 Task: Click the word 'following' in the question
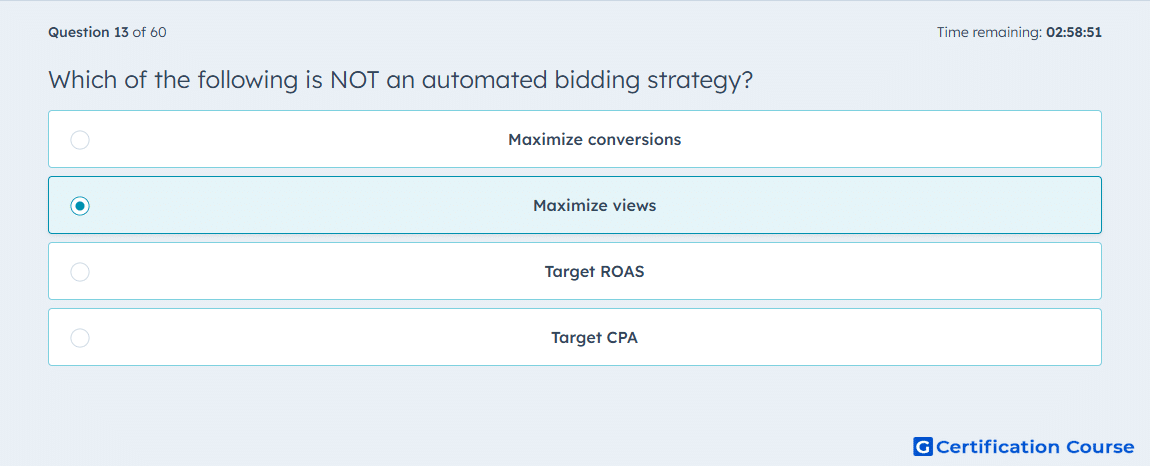point(247,80)
